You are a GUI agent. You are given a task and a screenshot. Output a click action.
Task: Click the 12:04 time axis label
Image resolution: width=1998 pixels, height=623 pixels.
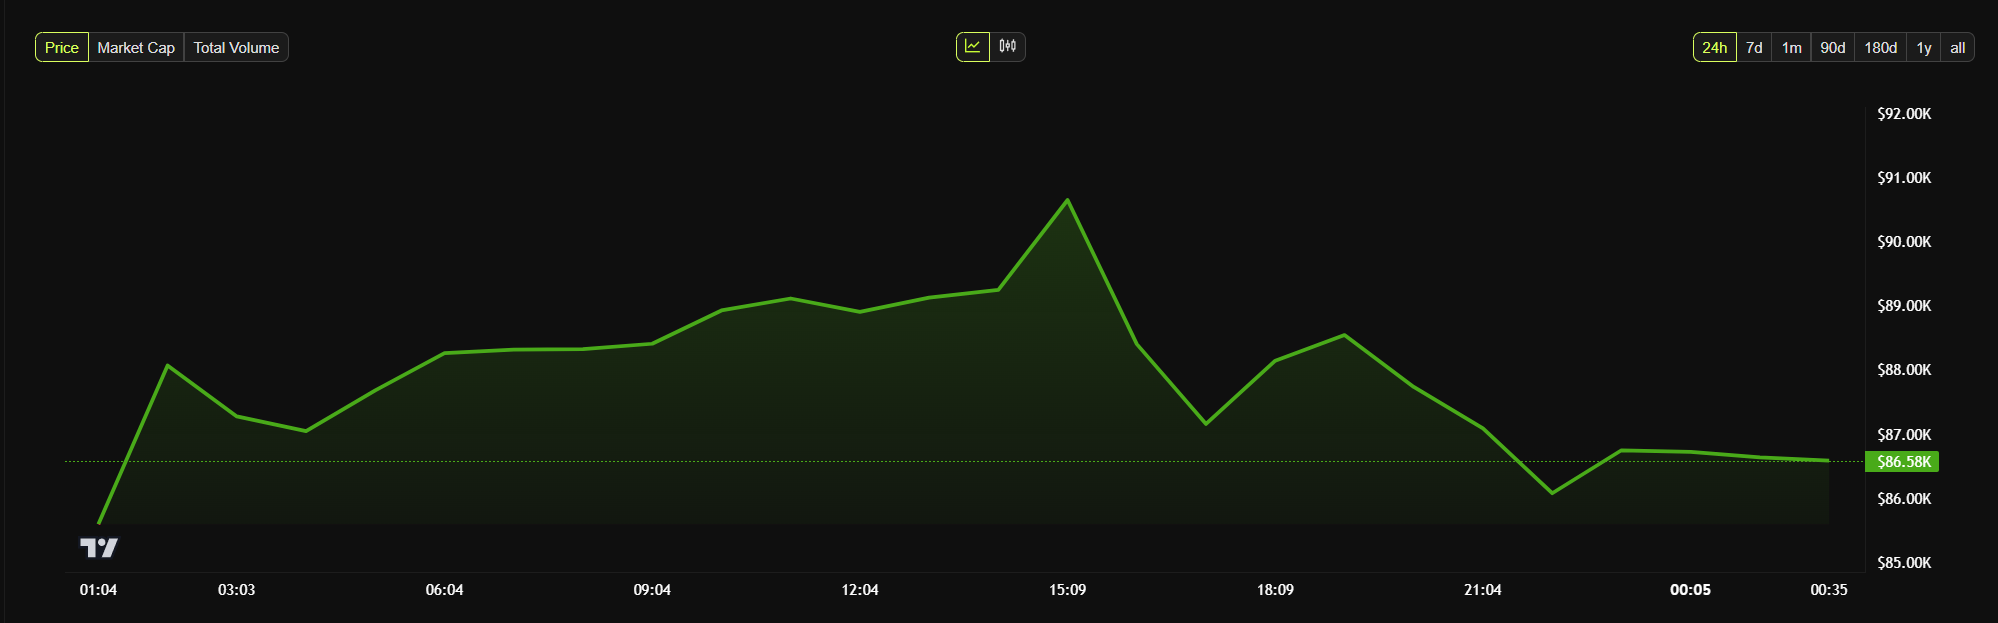(x=860, y=590)
